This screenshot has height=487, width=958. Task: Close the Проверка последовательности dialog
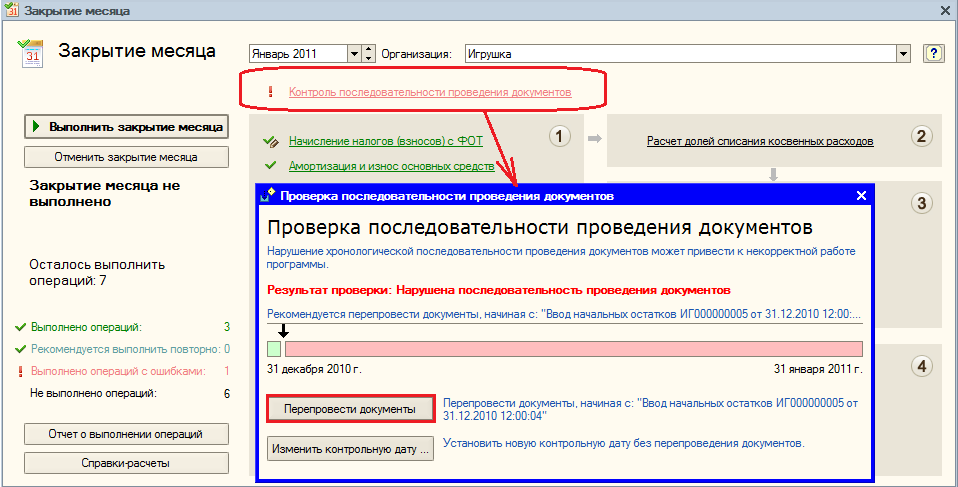click(861, 196)
